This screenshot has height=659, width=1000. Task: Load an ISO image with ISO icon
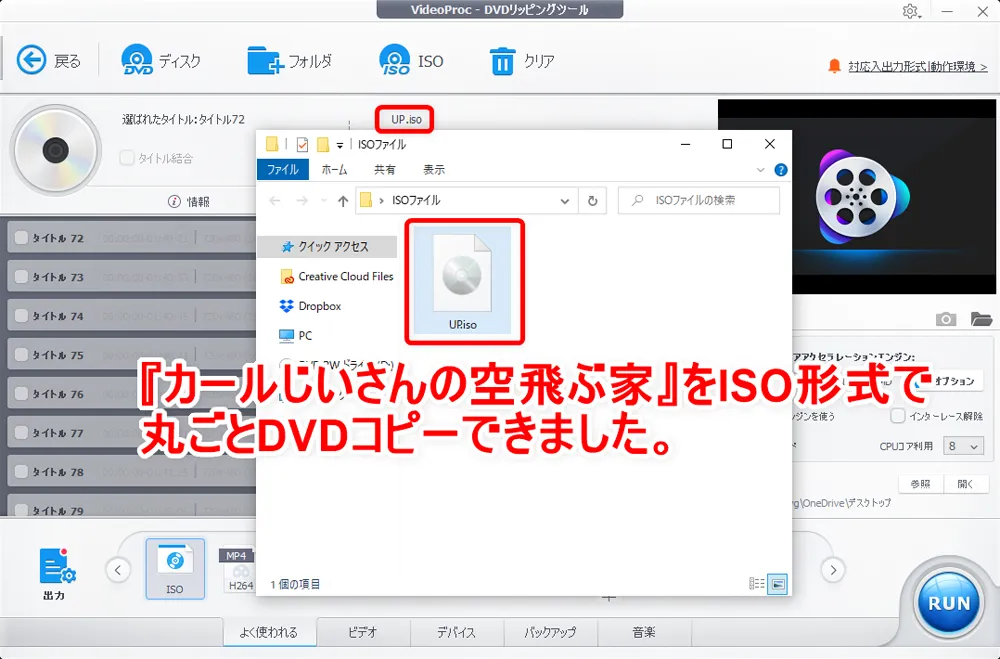coord(395,60)
